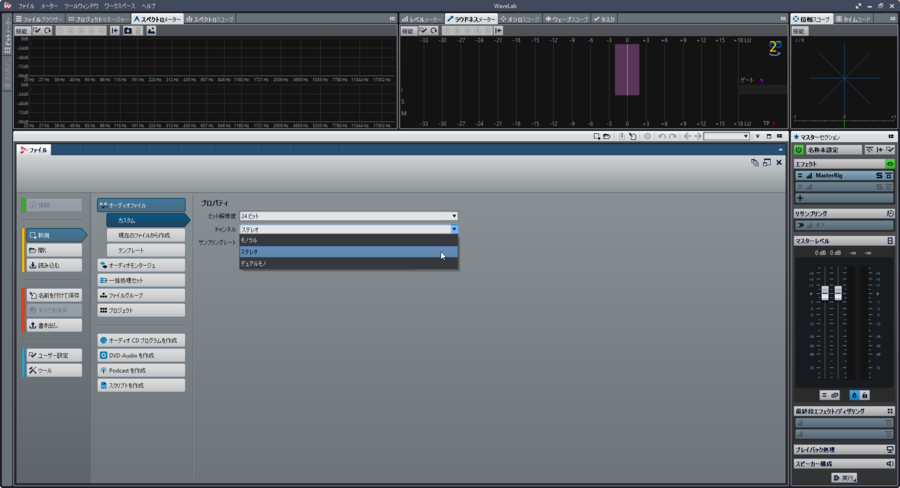The image size is (900, 488).
Task: Select the テンプレート option
Action: pos(146,250)
